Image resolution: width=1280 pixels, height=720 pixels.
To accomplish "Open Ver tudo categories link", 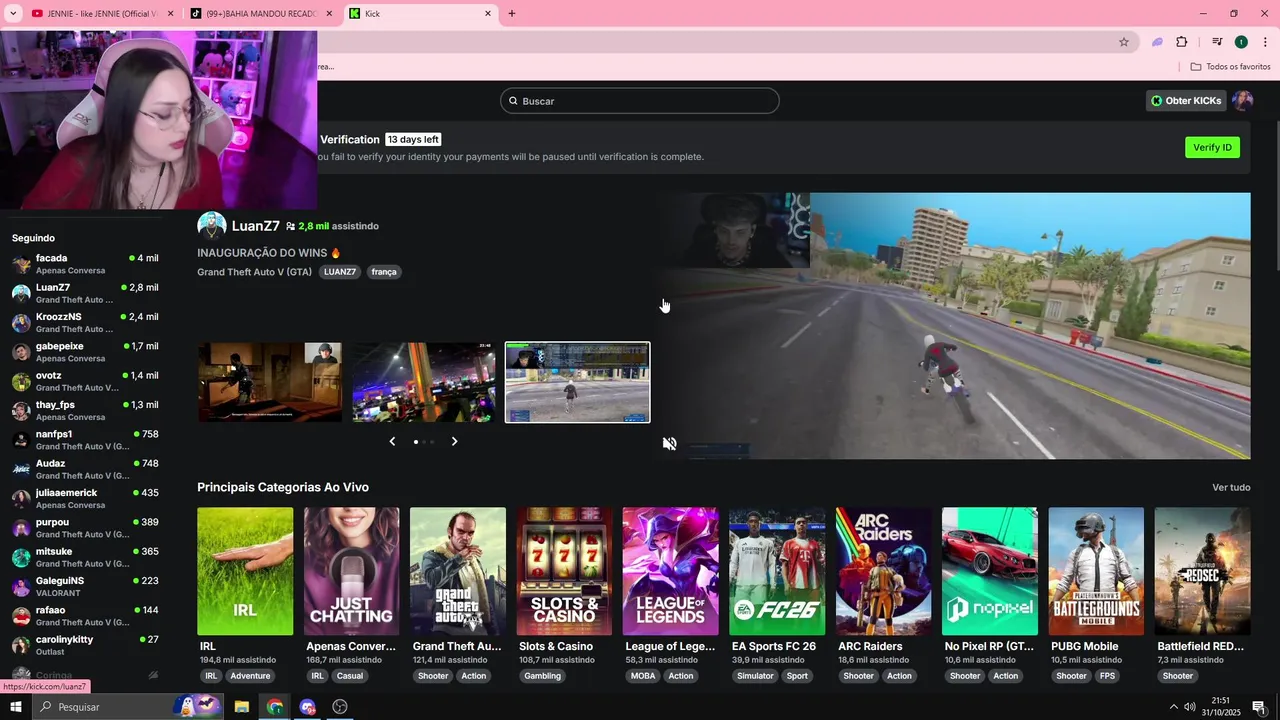I will 1231,487.
